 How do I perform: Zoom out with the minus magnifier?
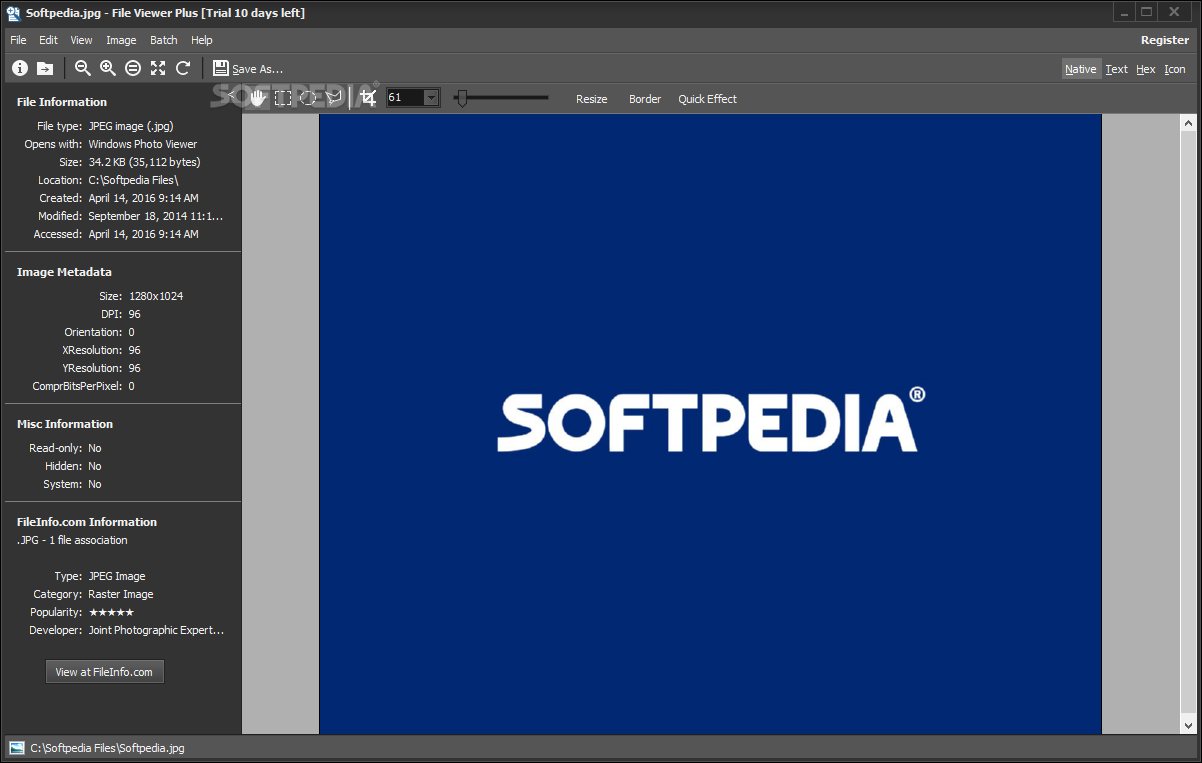83,68
